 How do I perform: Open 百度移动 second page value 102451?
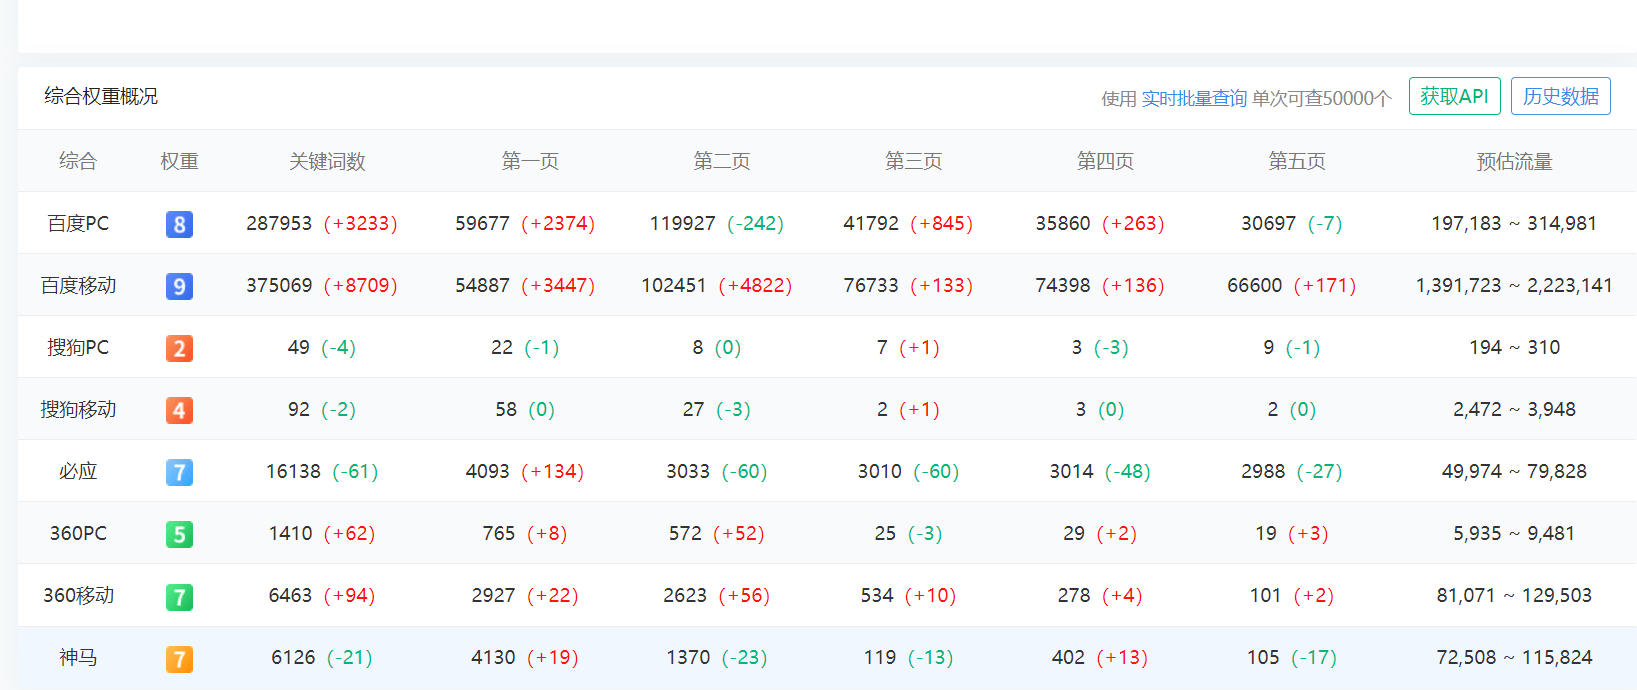point(674,285)
